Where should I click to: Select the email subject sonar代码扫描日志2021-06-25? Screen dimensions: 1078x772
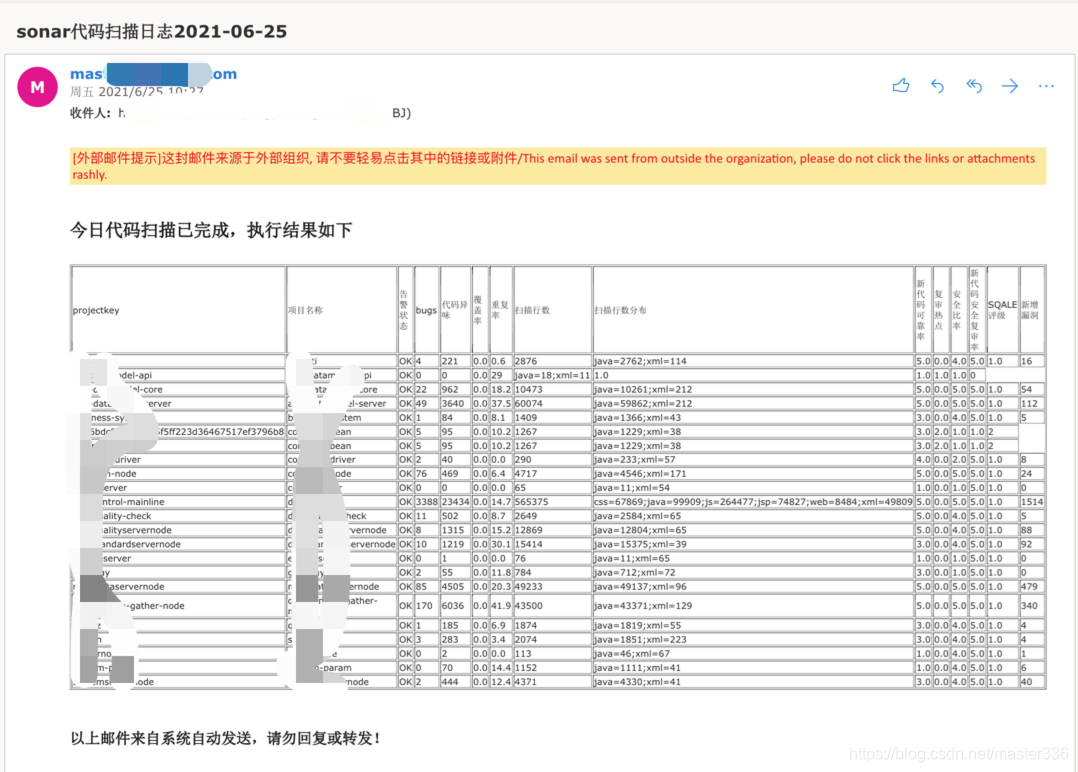[151, 32]
